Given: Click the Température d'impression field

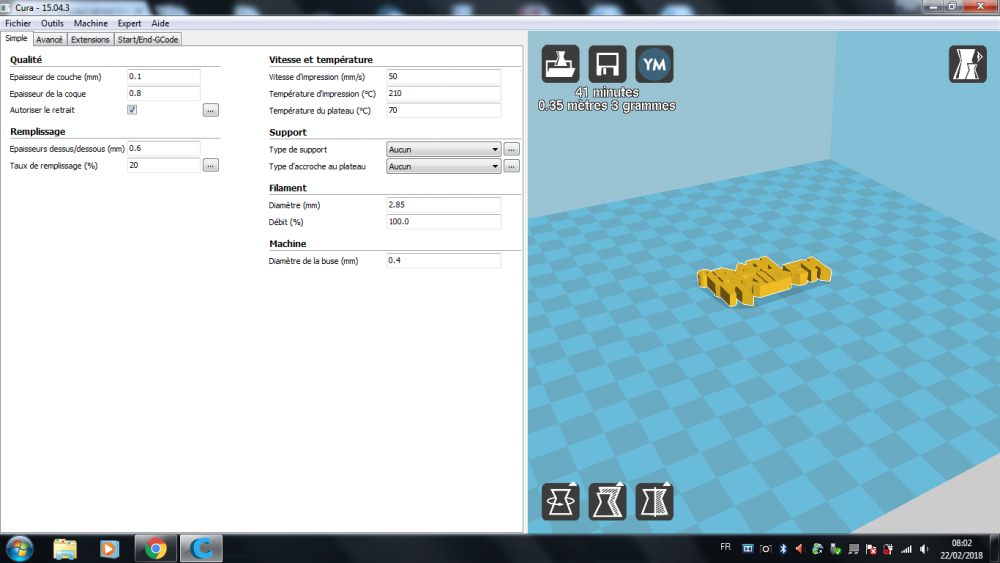Looking at the screenshot, I should 443,93.
